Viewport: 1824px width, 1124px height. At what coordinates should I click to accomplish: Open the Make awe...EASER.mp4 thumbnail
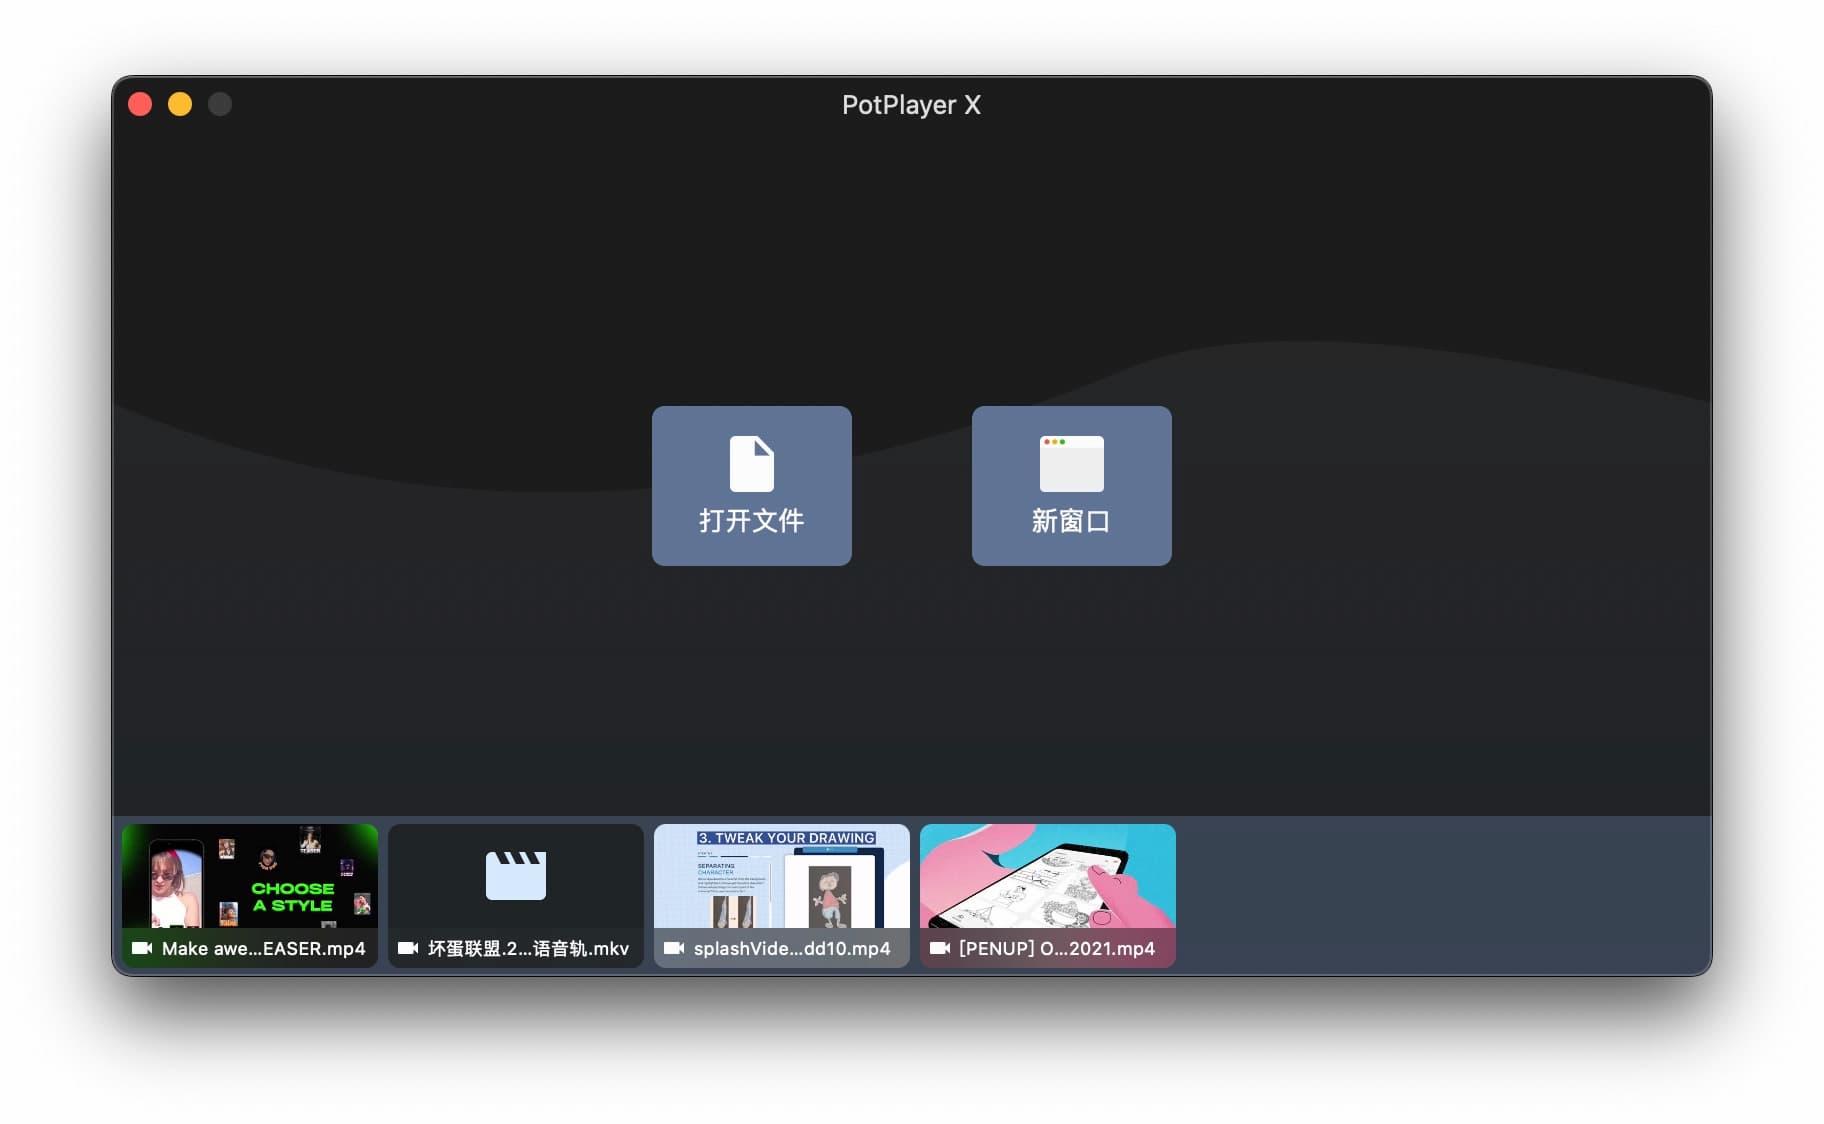pos(250,895)
